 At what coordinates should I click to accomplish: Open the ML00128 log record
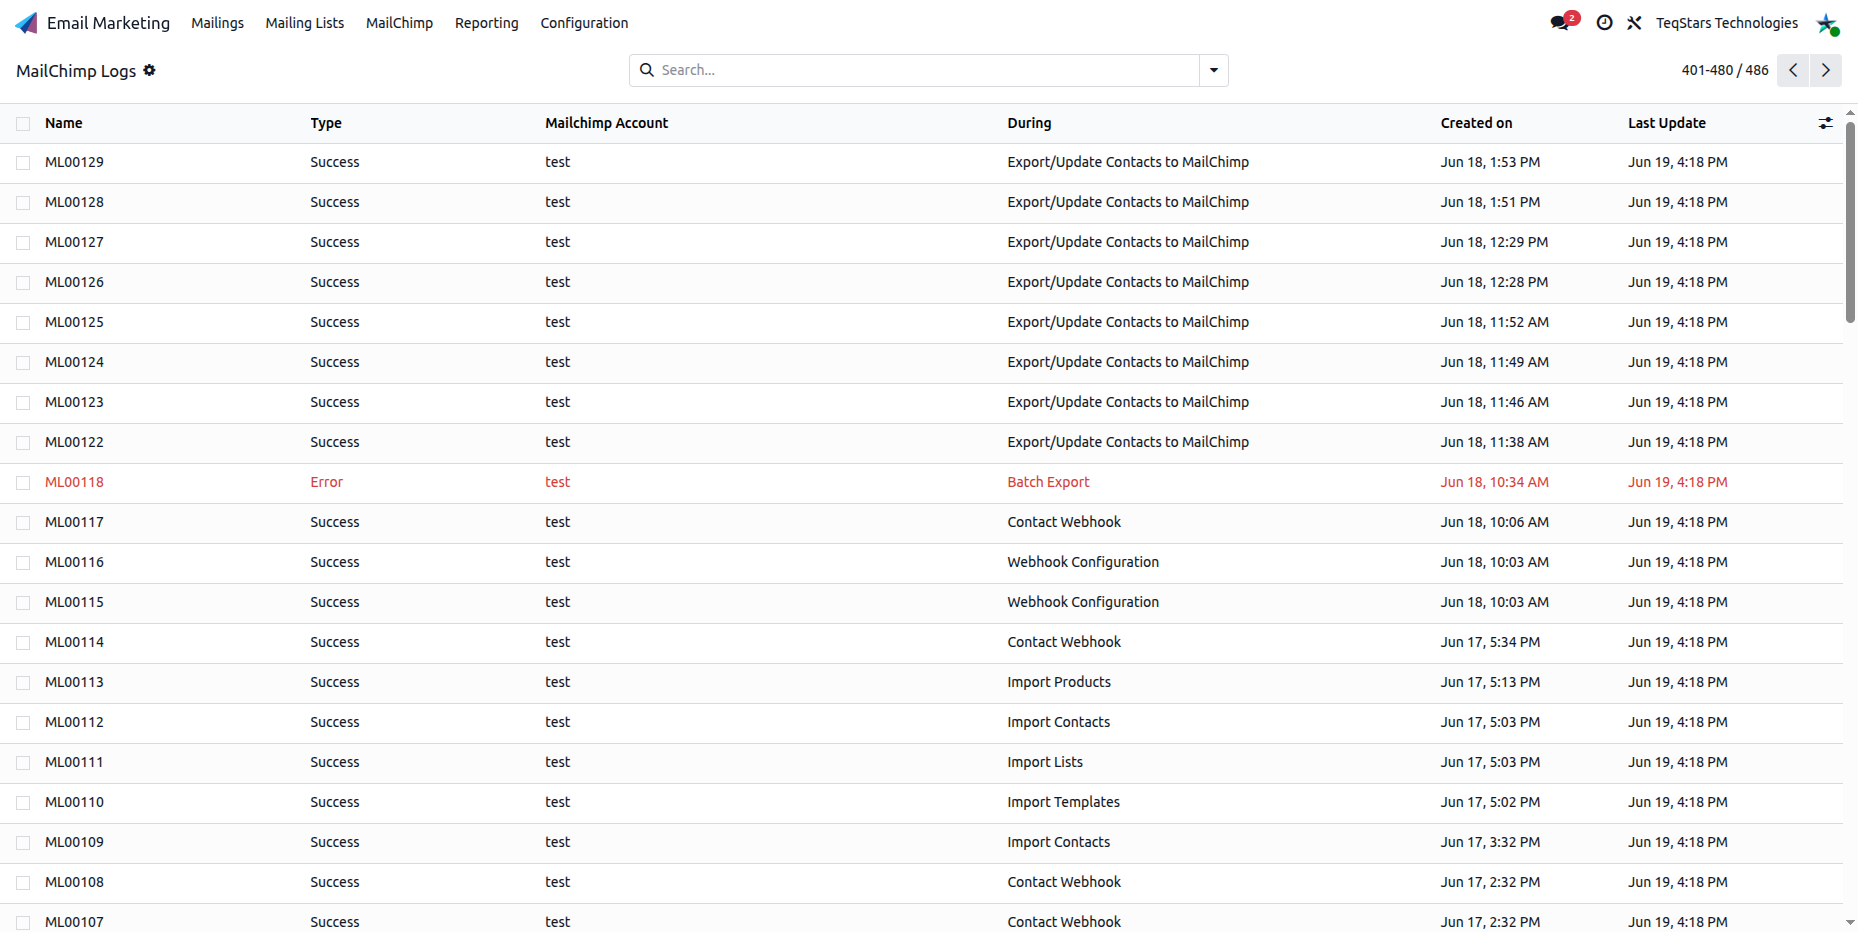74,202
